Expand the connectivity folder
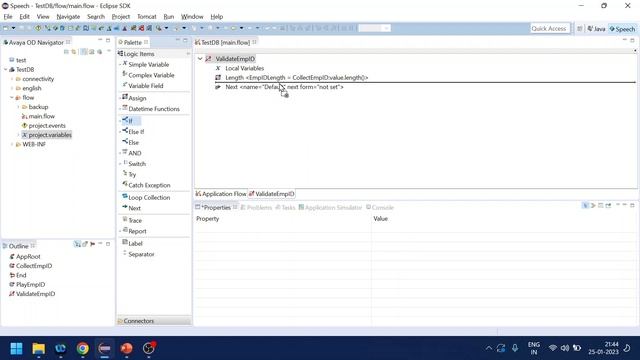The image size is (640, 360). (x=12, y=79)
